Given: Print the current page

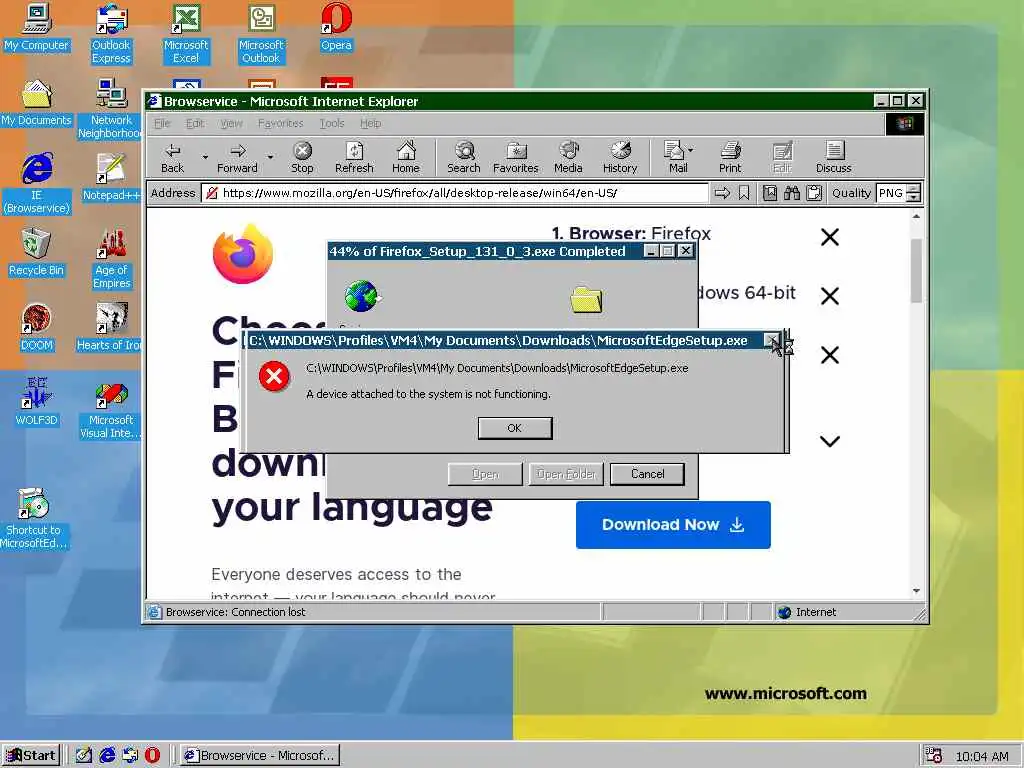Looking at the screenshot, I should [x=730, y=158].
